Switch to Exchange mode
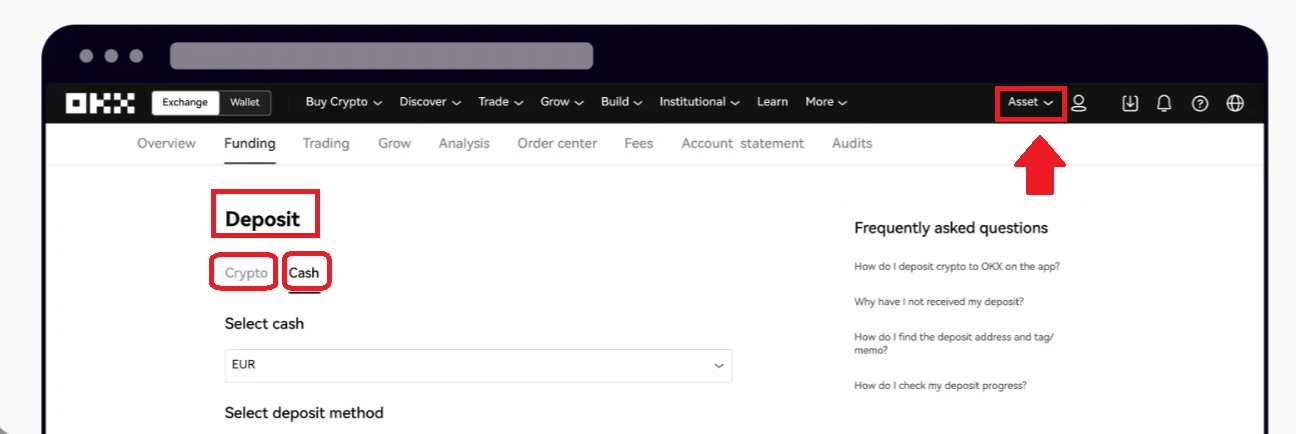Viewport: 1296px width, 434px height. [185, 102]
